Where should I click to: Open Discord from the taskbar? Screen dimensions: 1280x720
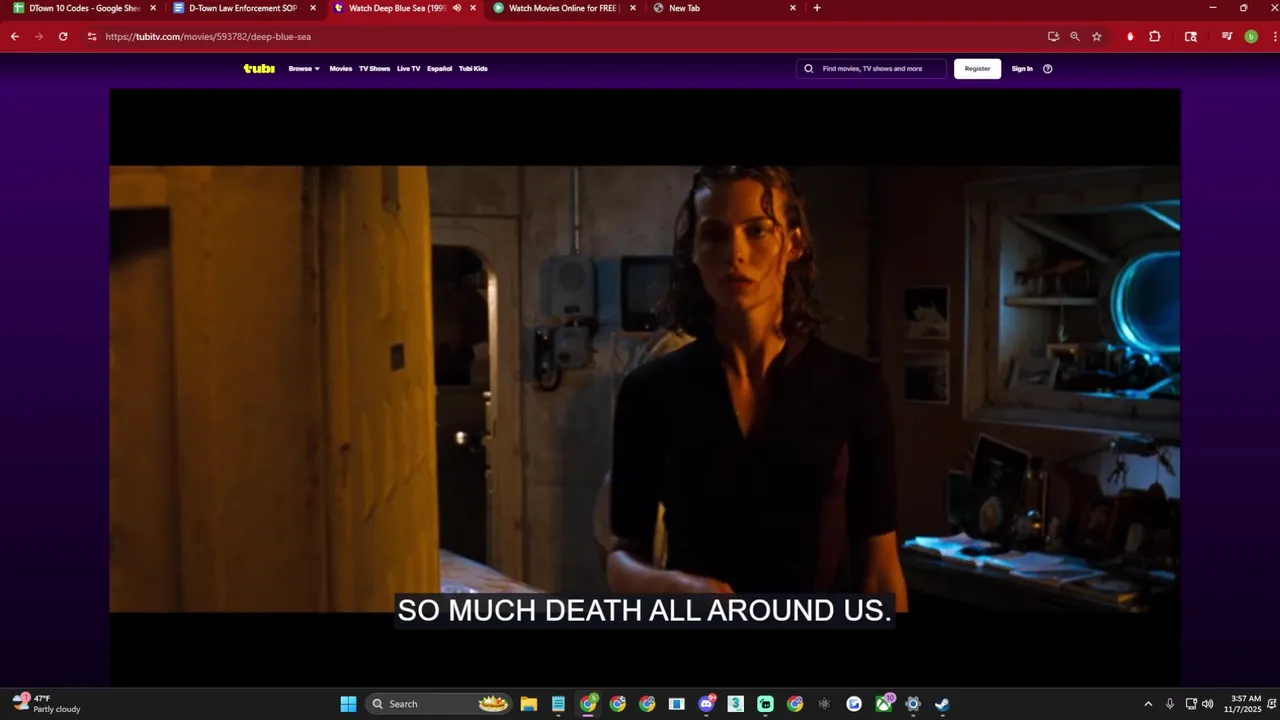pos(707,704)
